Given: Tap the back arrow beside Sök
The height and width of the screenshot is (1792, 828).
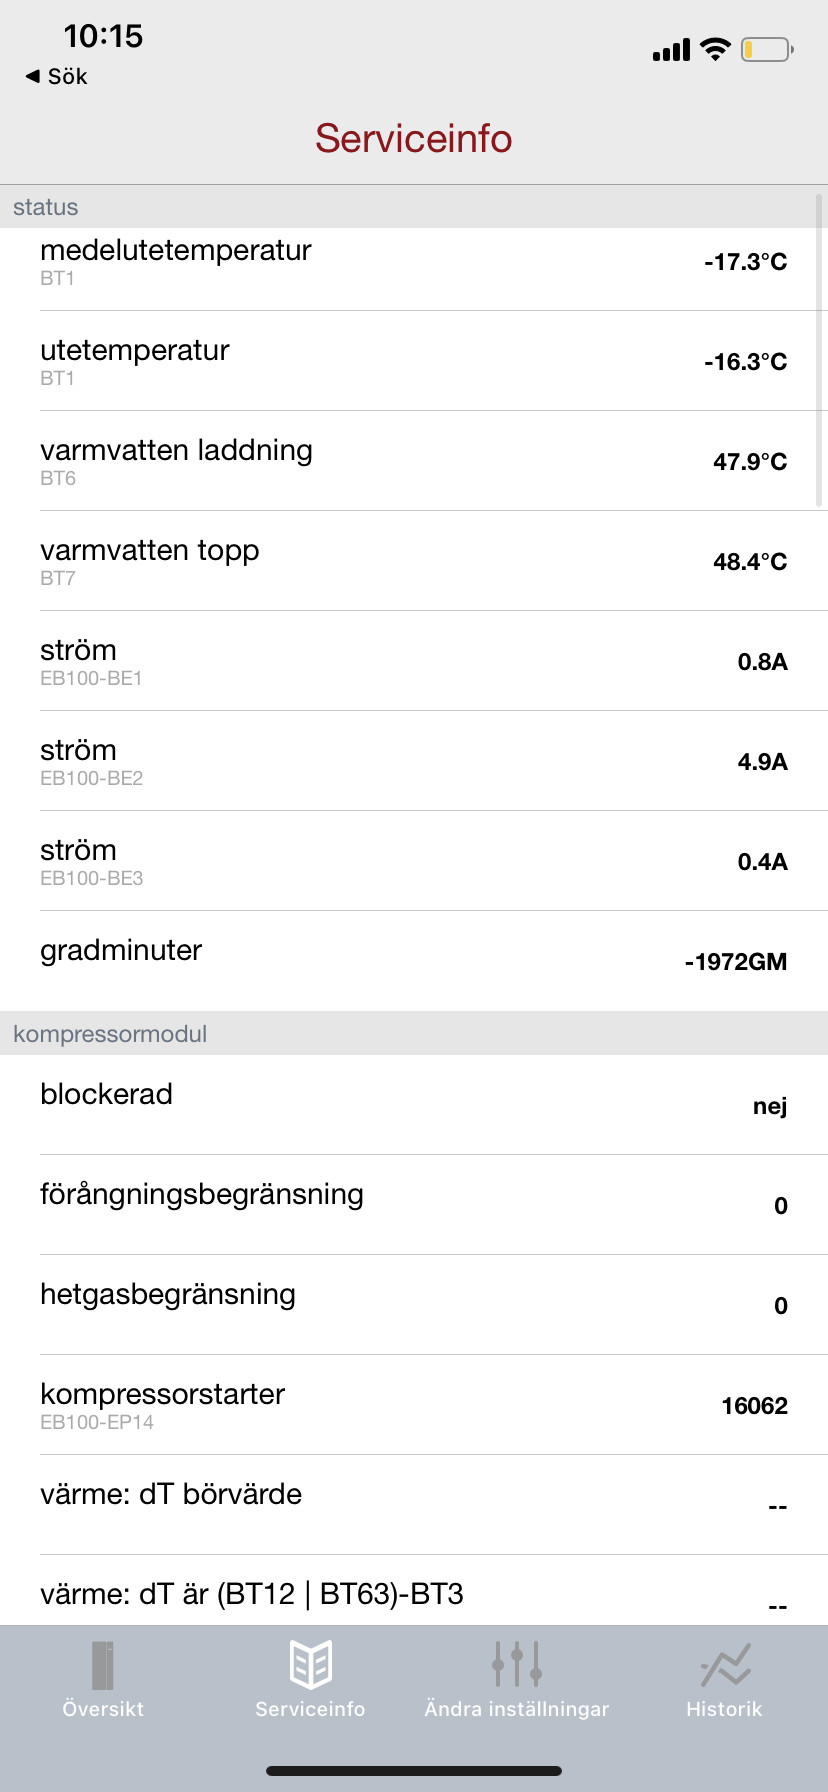Looking at the screenshot, I should coord(33,76).
